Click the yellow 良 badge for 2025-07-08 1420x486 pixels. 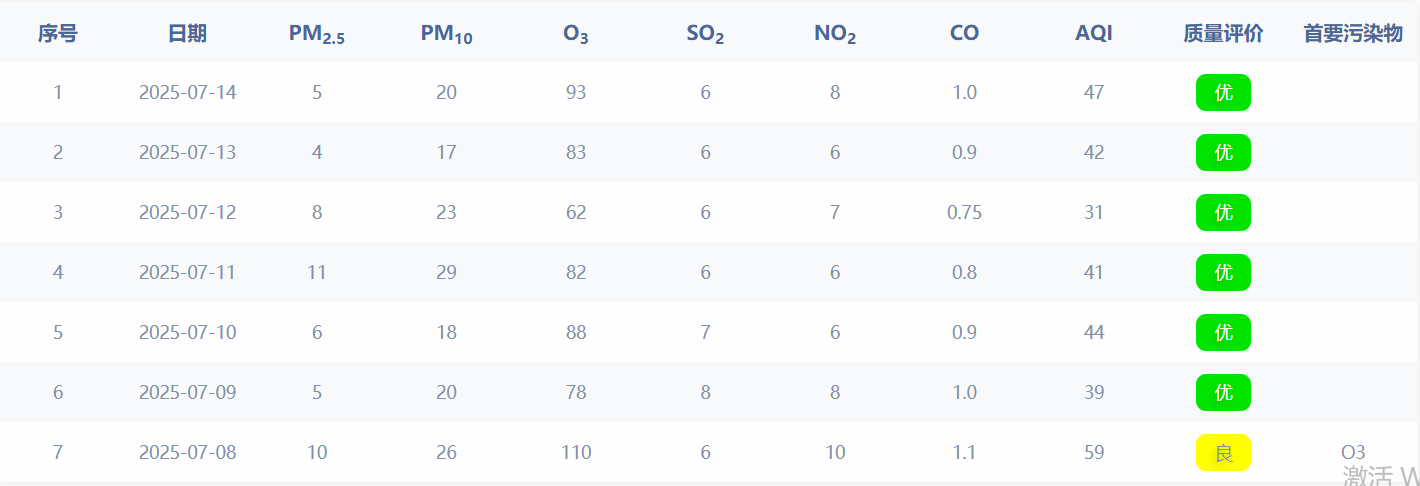pyautogui.click(x=1223, y=452)
